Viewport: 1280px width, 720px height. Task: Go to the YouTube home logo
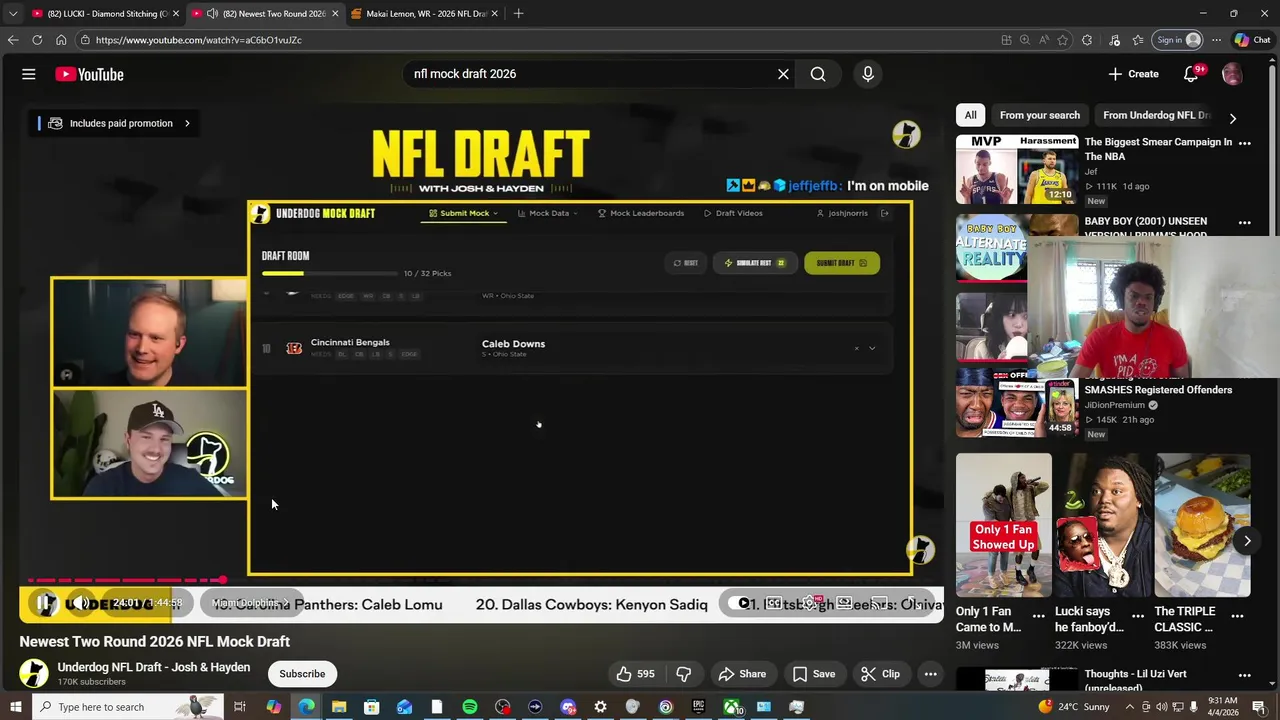pos(89,74)
